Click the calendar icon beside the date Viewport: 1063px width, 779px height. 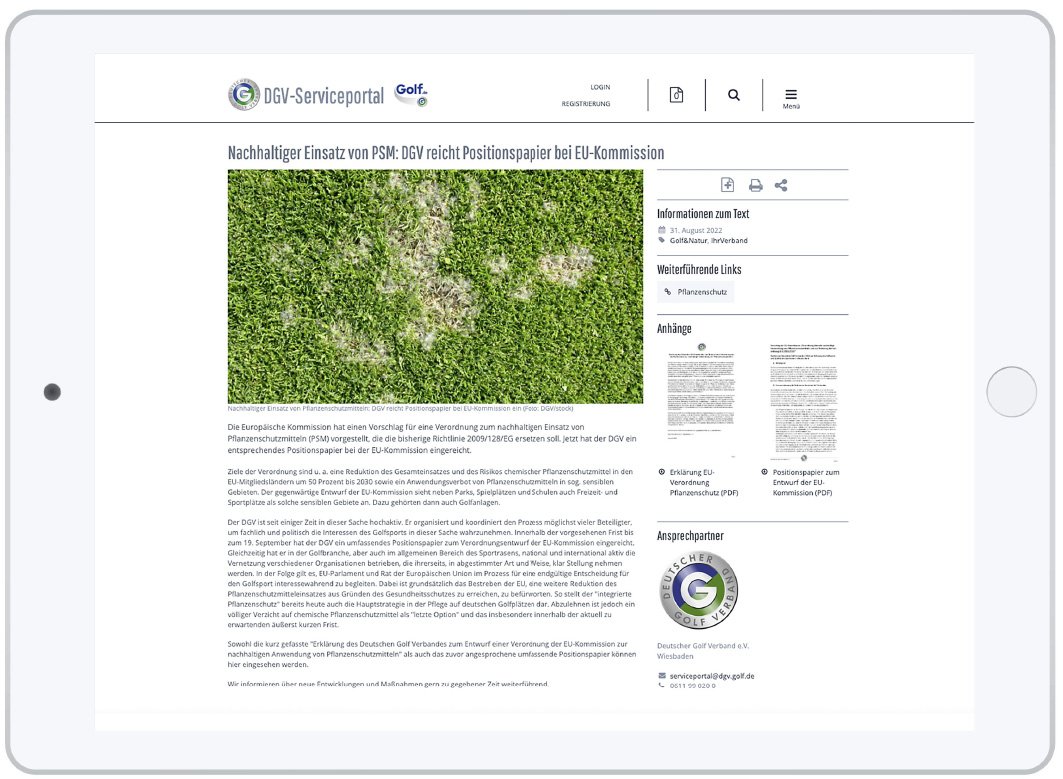(x=662, y=231)
